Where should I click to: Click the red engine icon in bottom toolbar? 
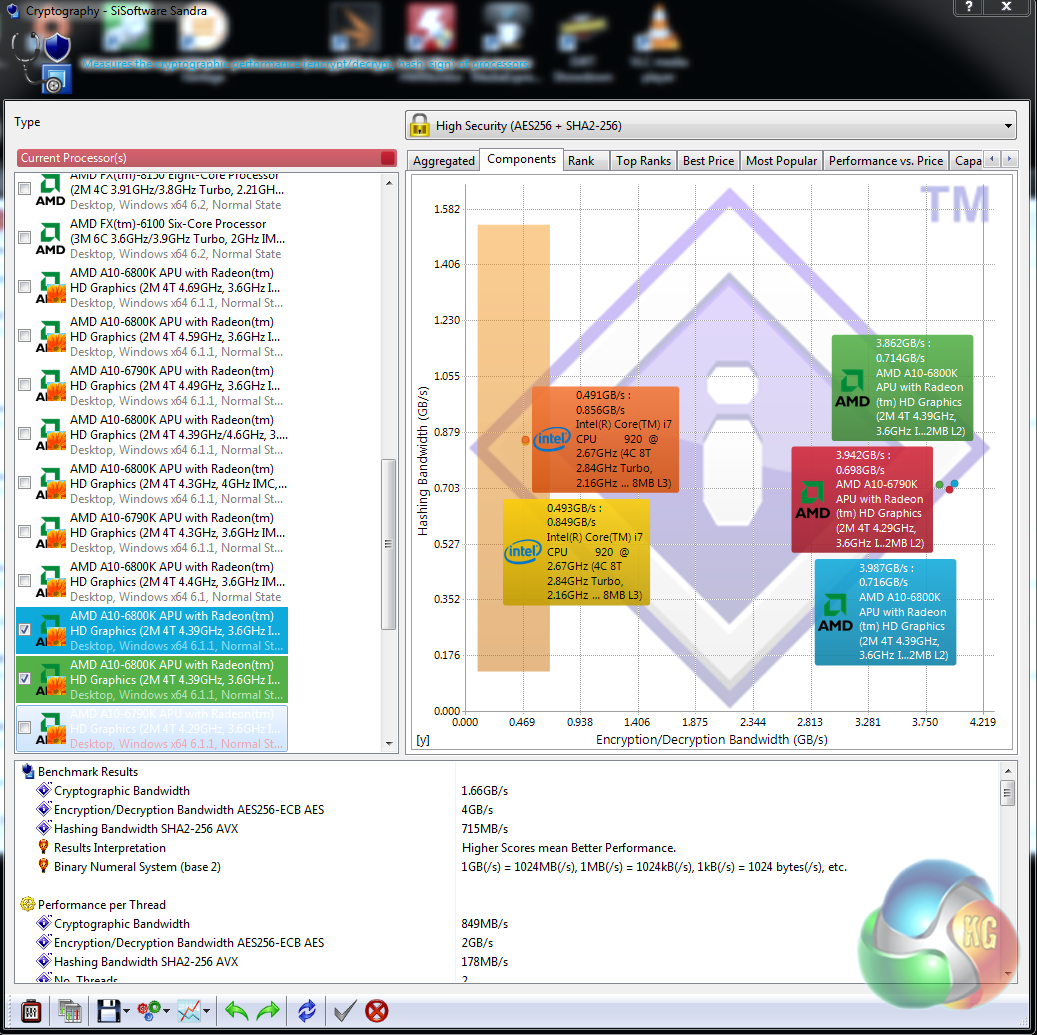(x=30, y=1010)
